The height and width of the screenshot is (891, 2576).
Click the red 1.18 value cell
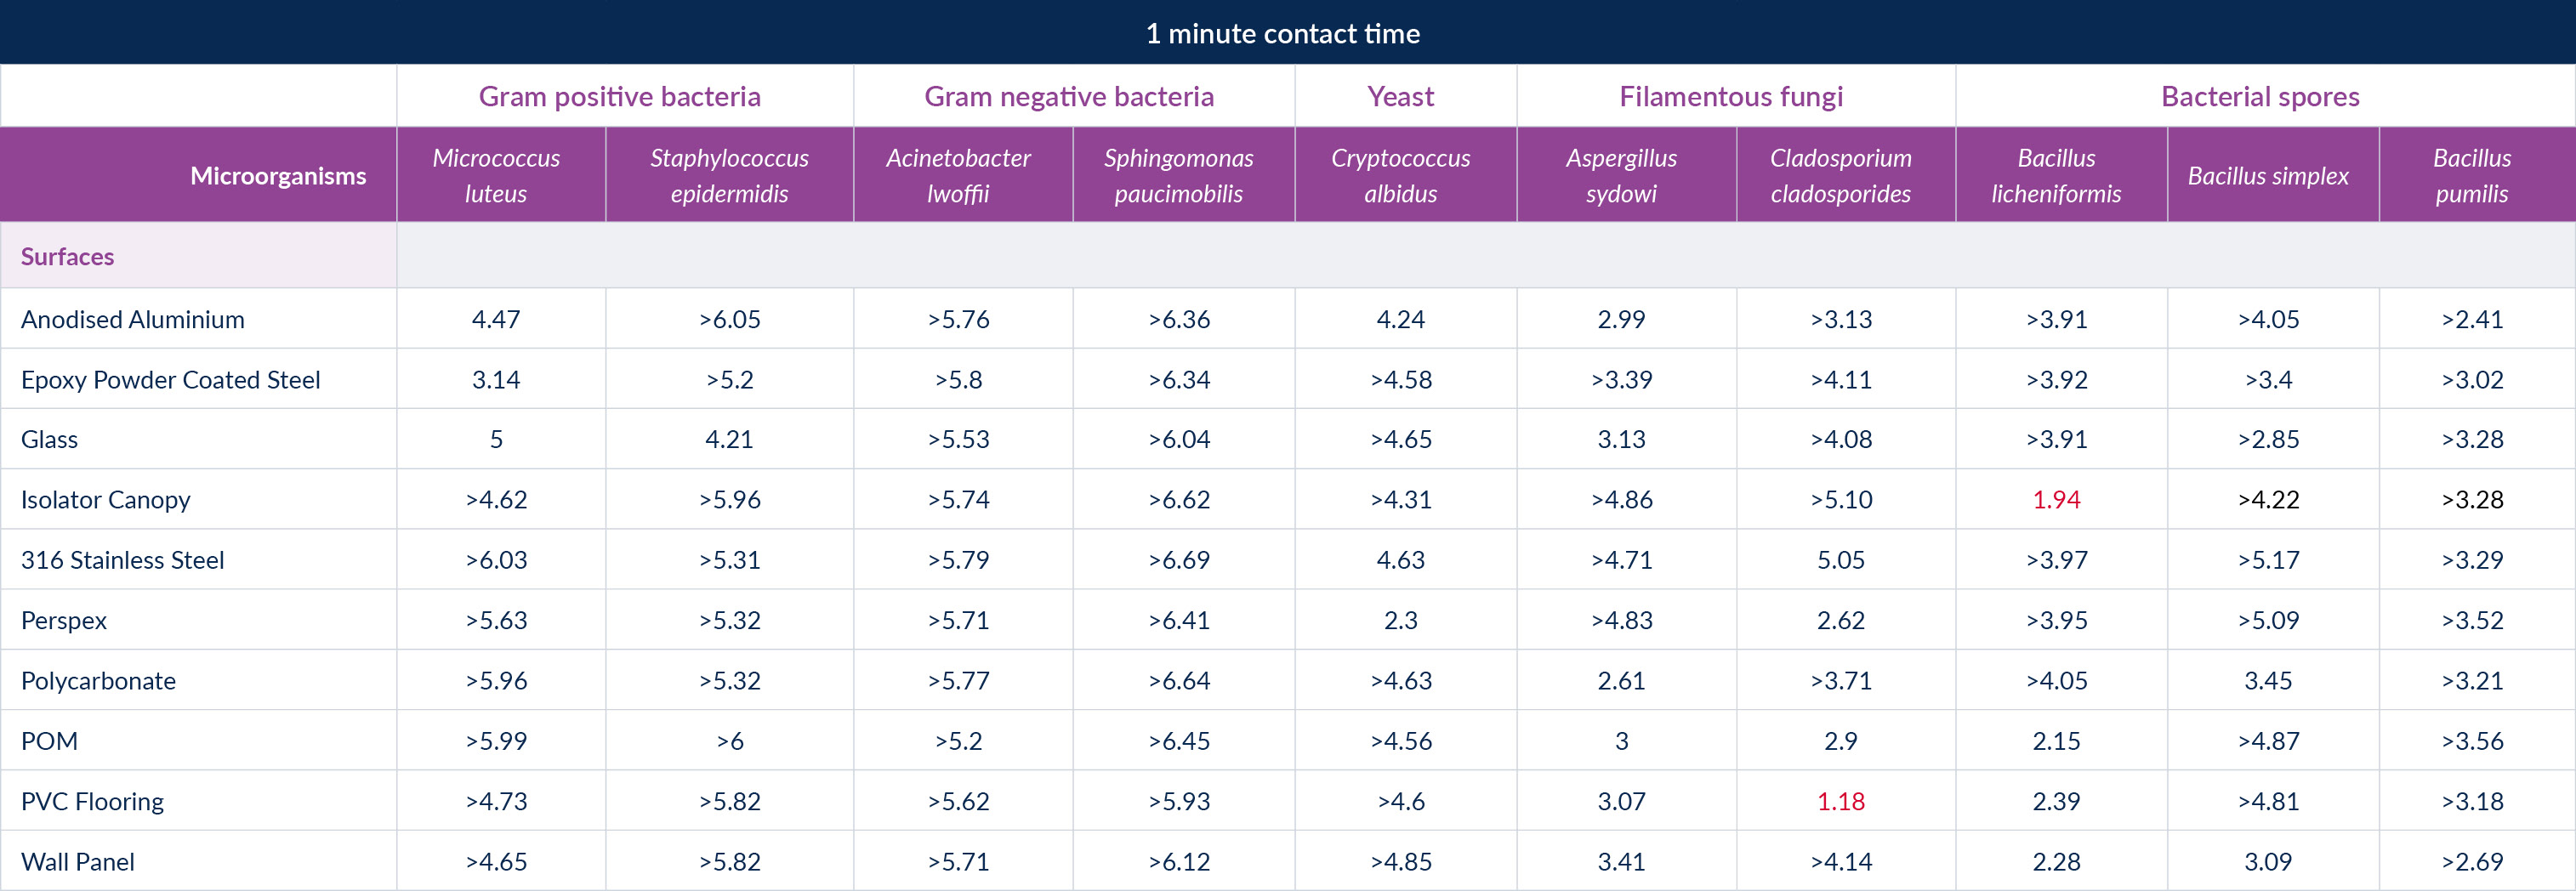click(1840, 802)
